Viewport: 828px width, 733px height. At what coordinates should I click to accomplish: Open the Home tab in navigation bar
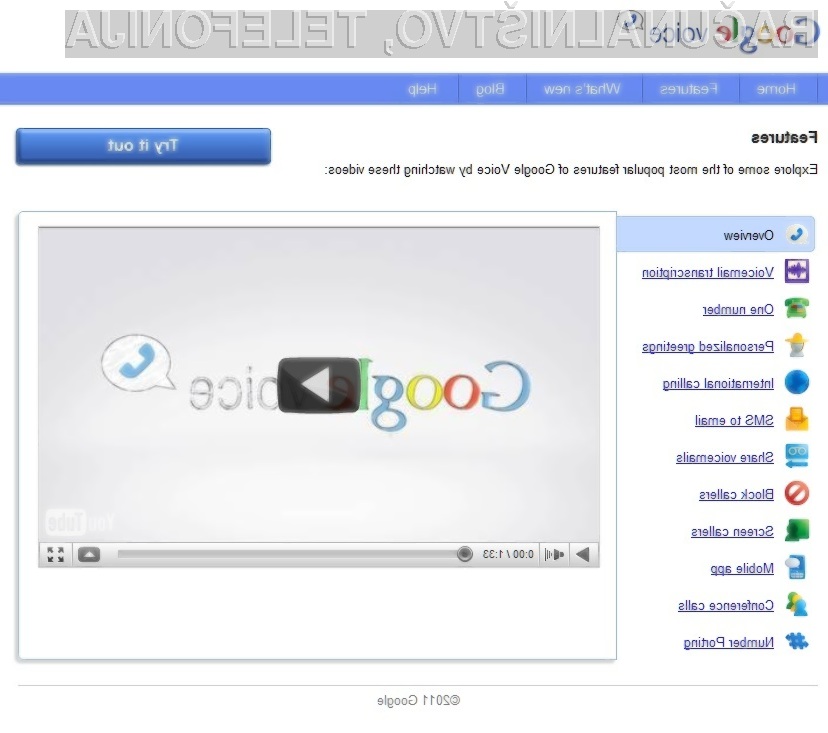pyautogui.click(x=776, y=89)
